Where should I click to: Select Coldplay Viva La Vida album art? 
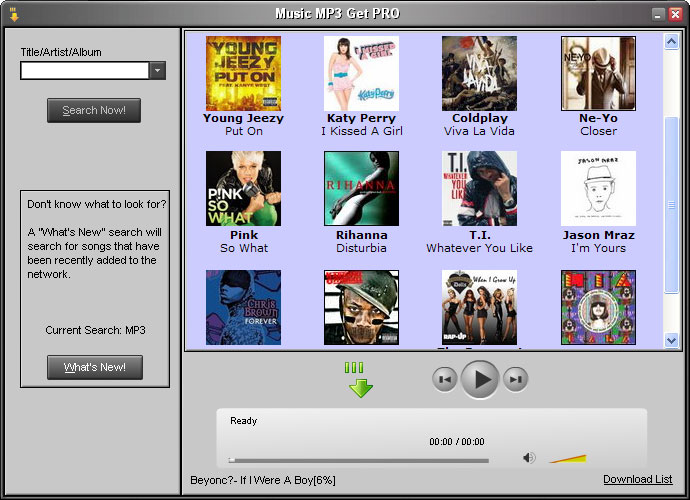(x=479, y=73)
